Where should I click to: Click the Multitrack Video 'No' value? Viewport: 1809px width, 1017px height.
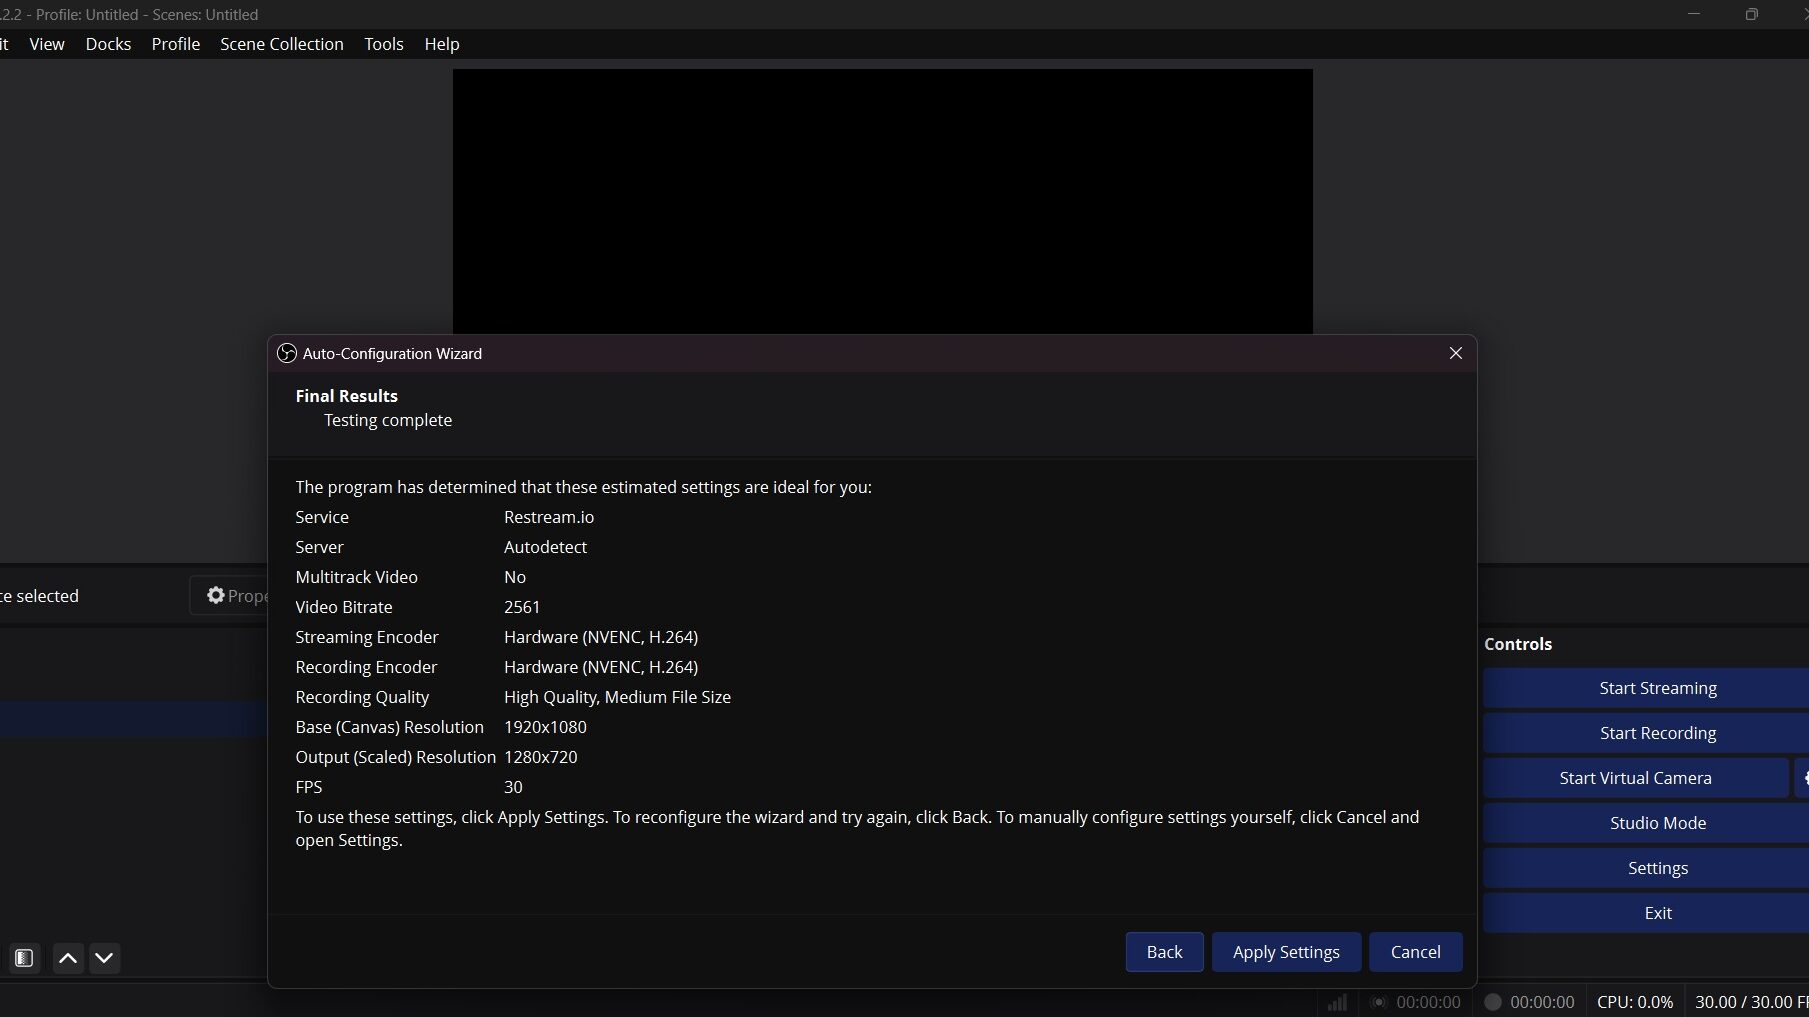point(515,577)
